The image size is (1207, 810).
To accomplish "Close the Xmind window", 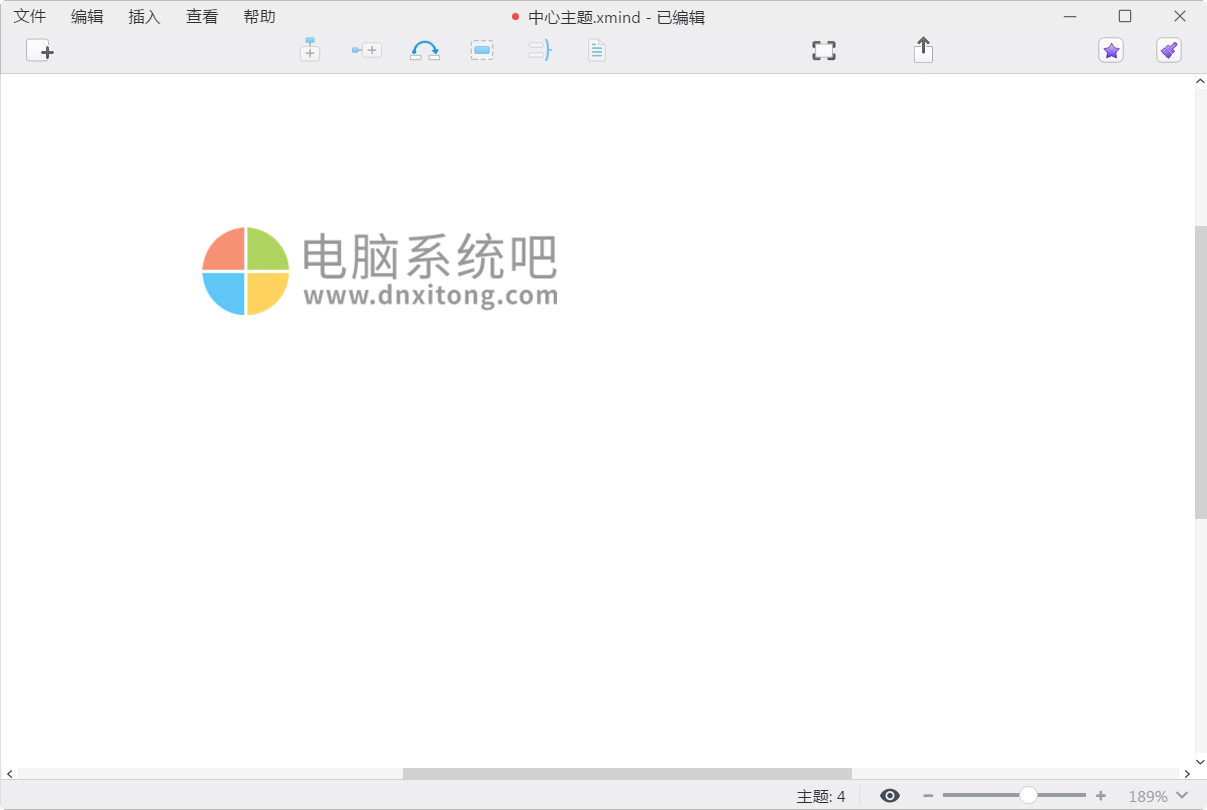I will pyautogui.click(x=1179, y=17).
